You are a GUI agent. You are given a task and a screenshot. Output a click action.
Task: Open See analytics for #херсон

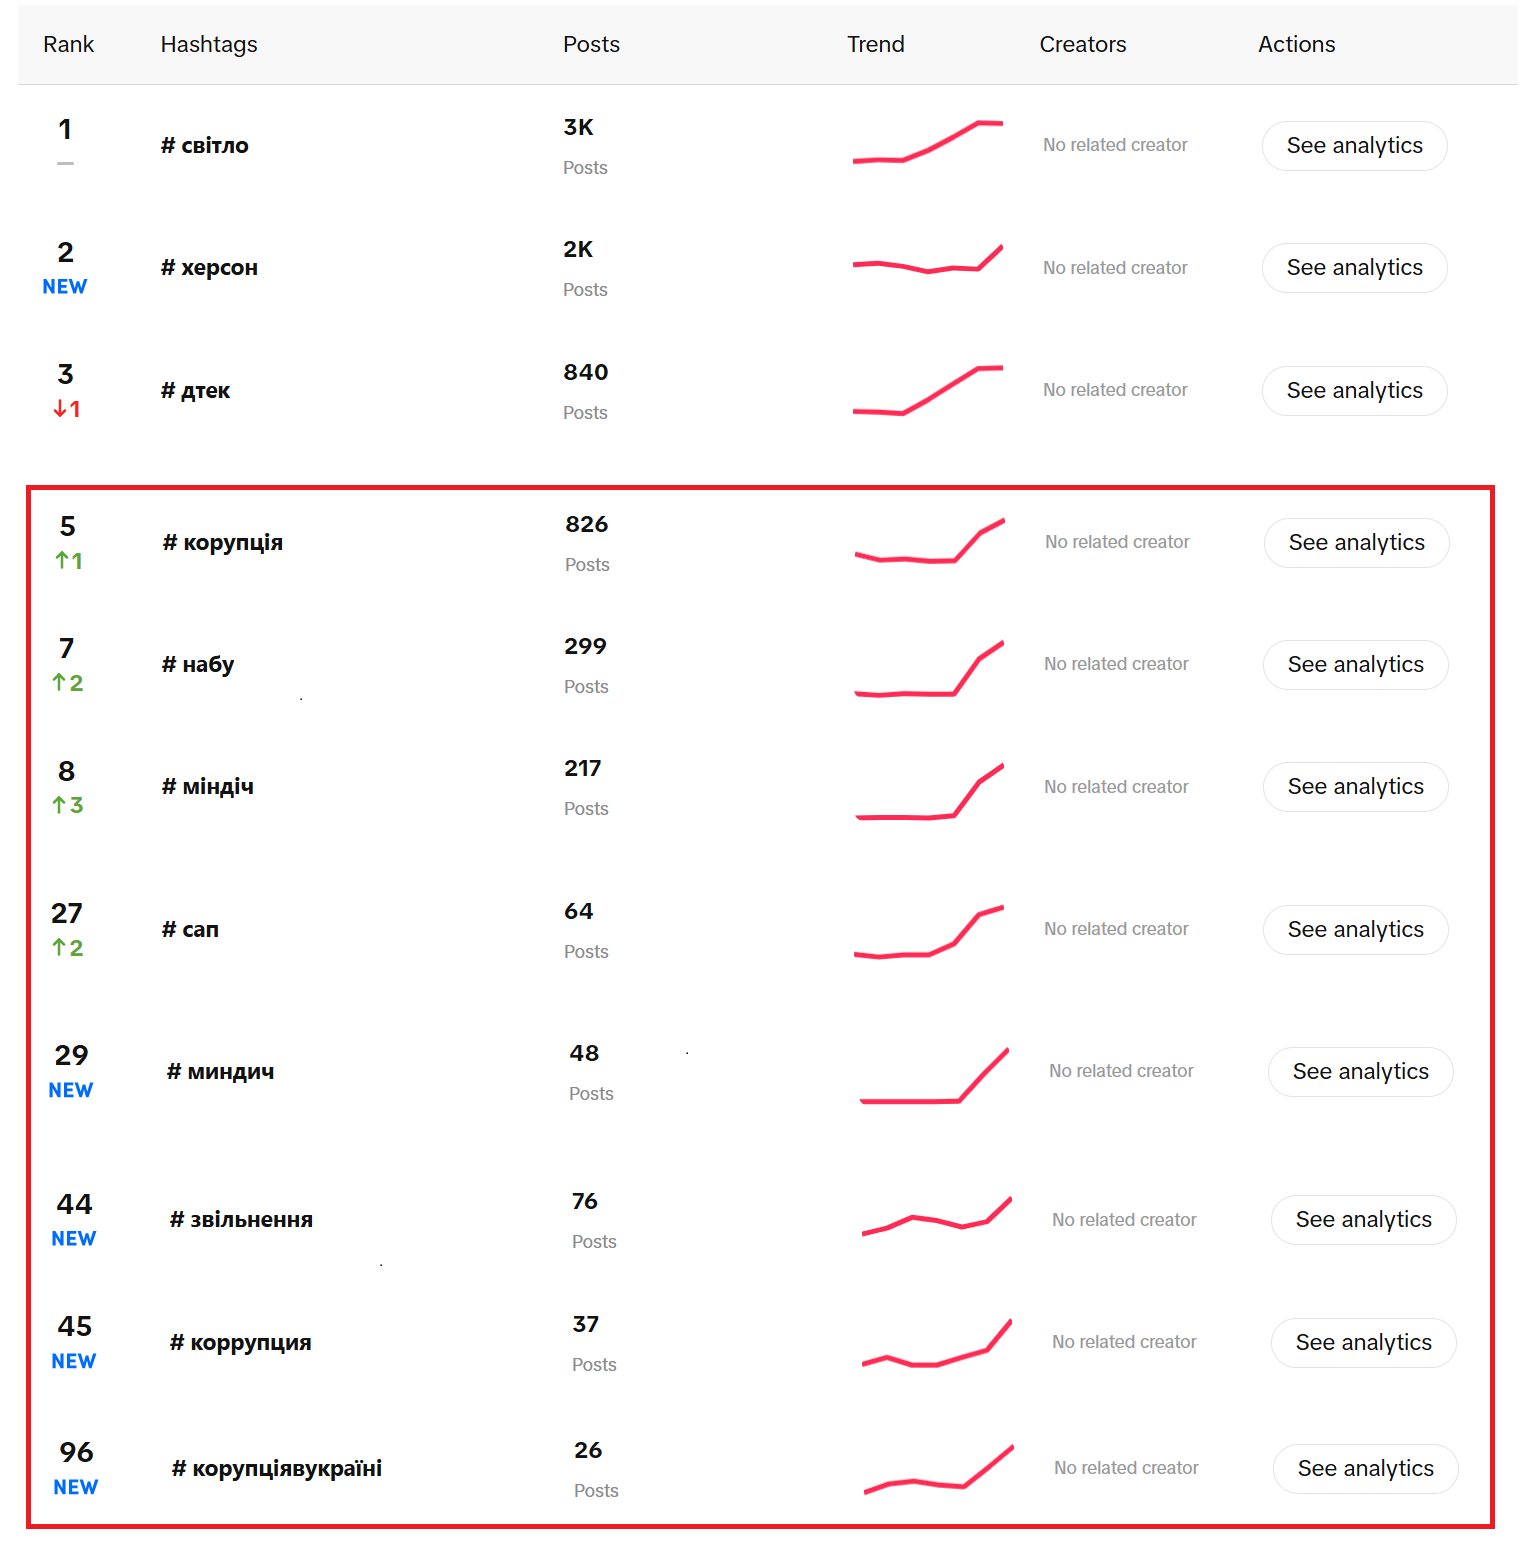click(x=1353, y=268)
